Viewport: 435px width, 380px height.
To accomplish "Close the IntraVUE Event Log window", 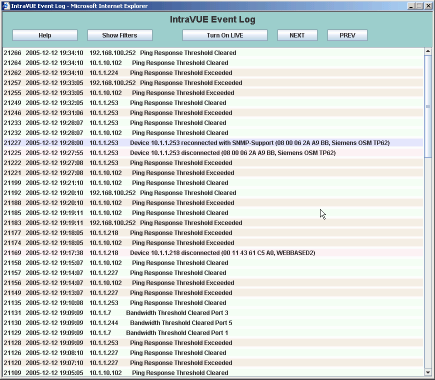I will coord(428,6).
